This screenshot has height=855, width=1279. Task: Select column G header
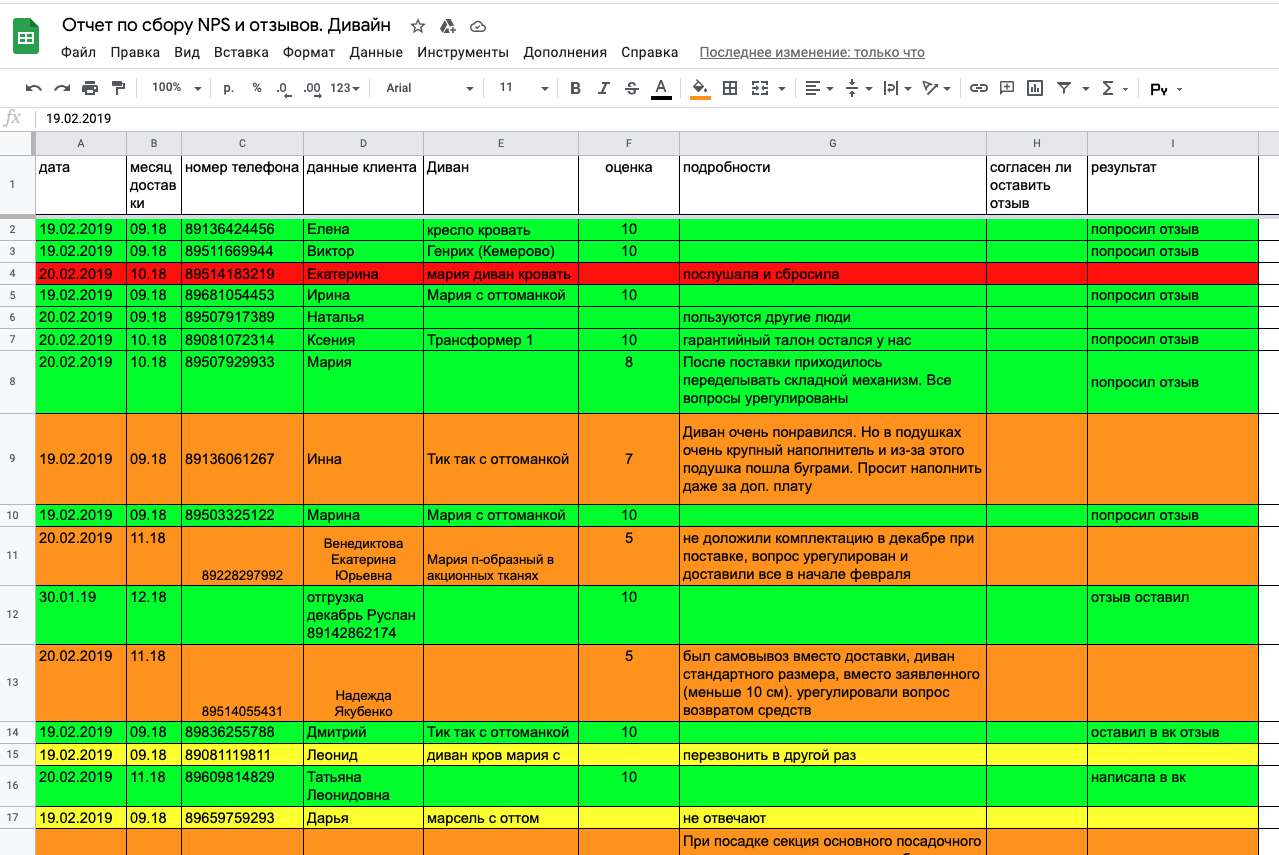[833, 144]
